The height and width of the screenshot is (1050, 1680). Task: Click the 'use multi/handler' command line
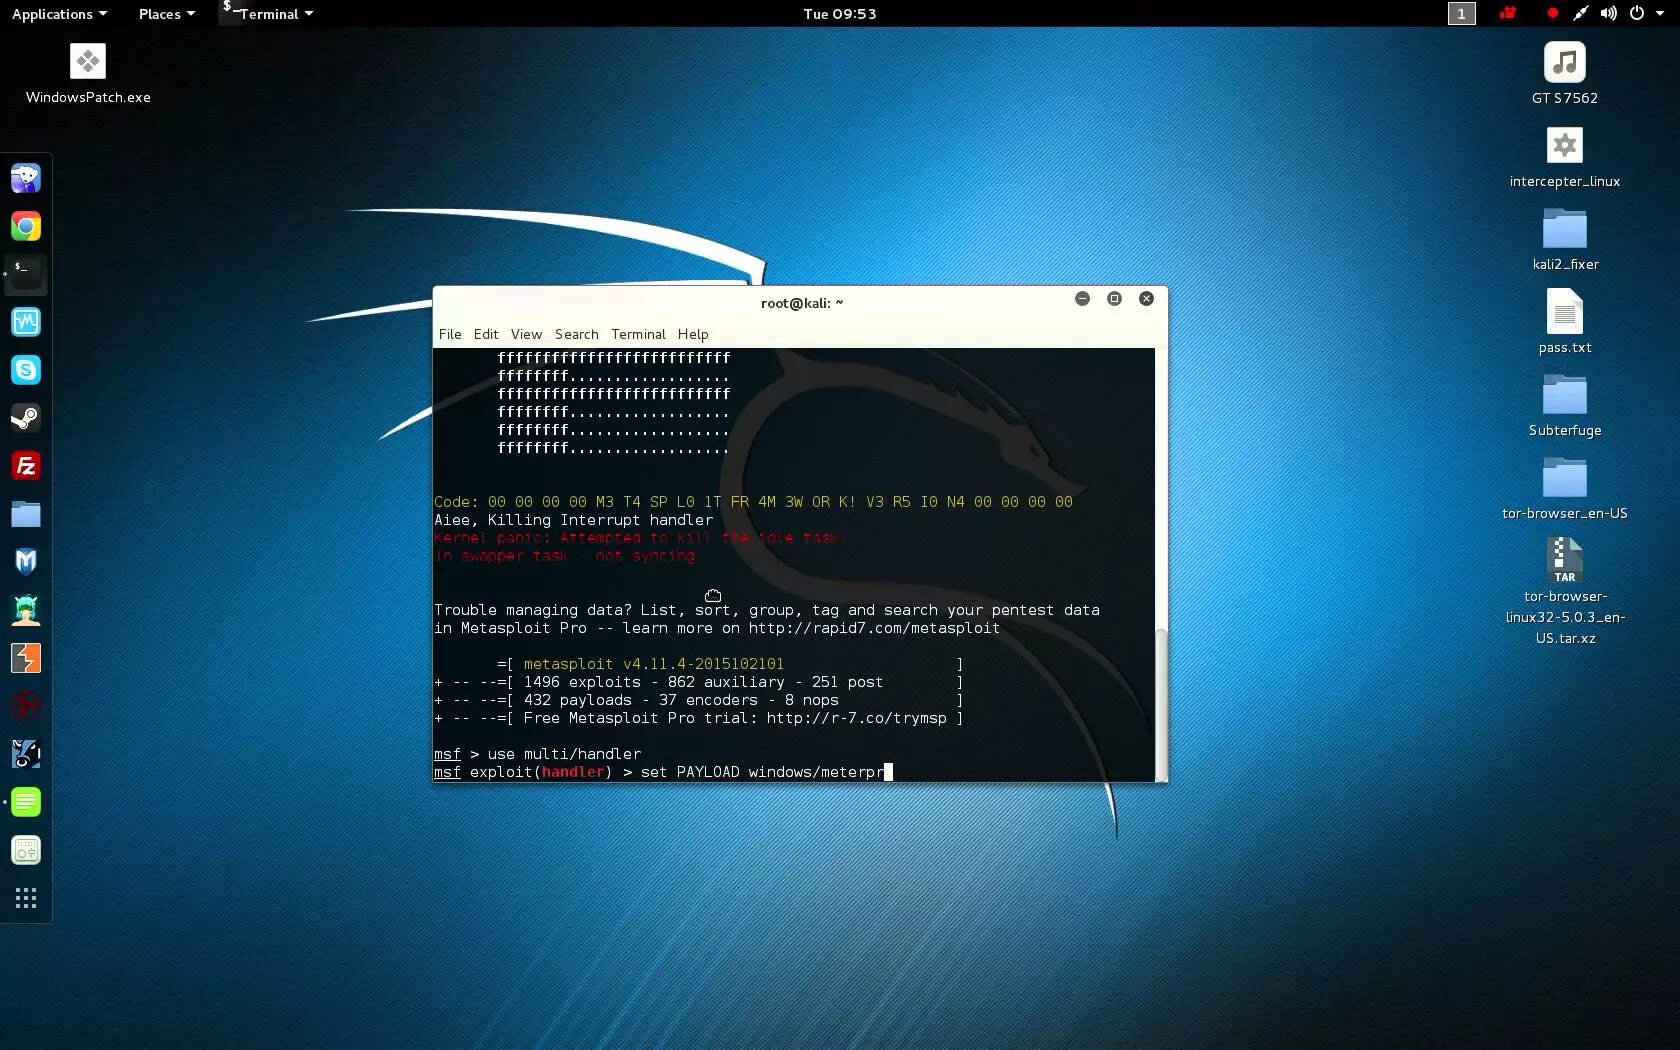538,754
